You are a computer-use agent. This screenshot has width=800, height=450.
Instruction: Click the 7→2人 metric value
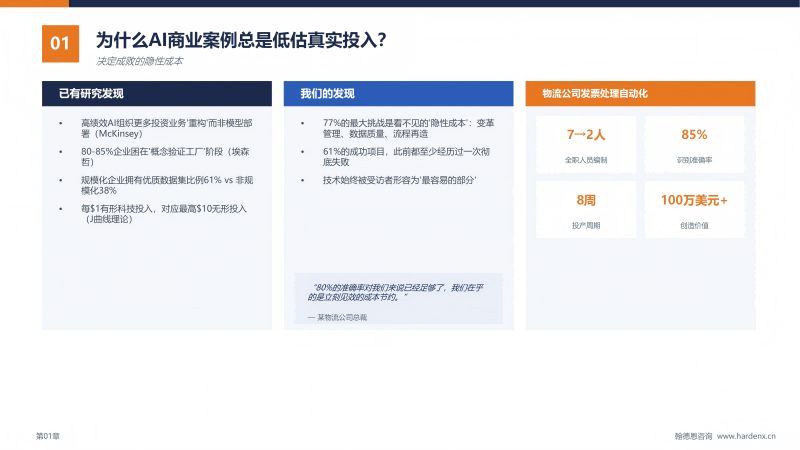coord(586,135)
